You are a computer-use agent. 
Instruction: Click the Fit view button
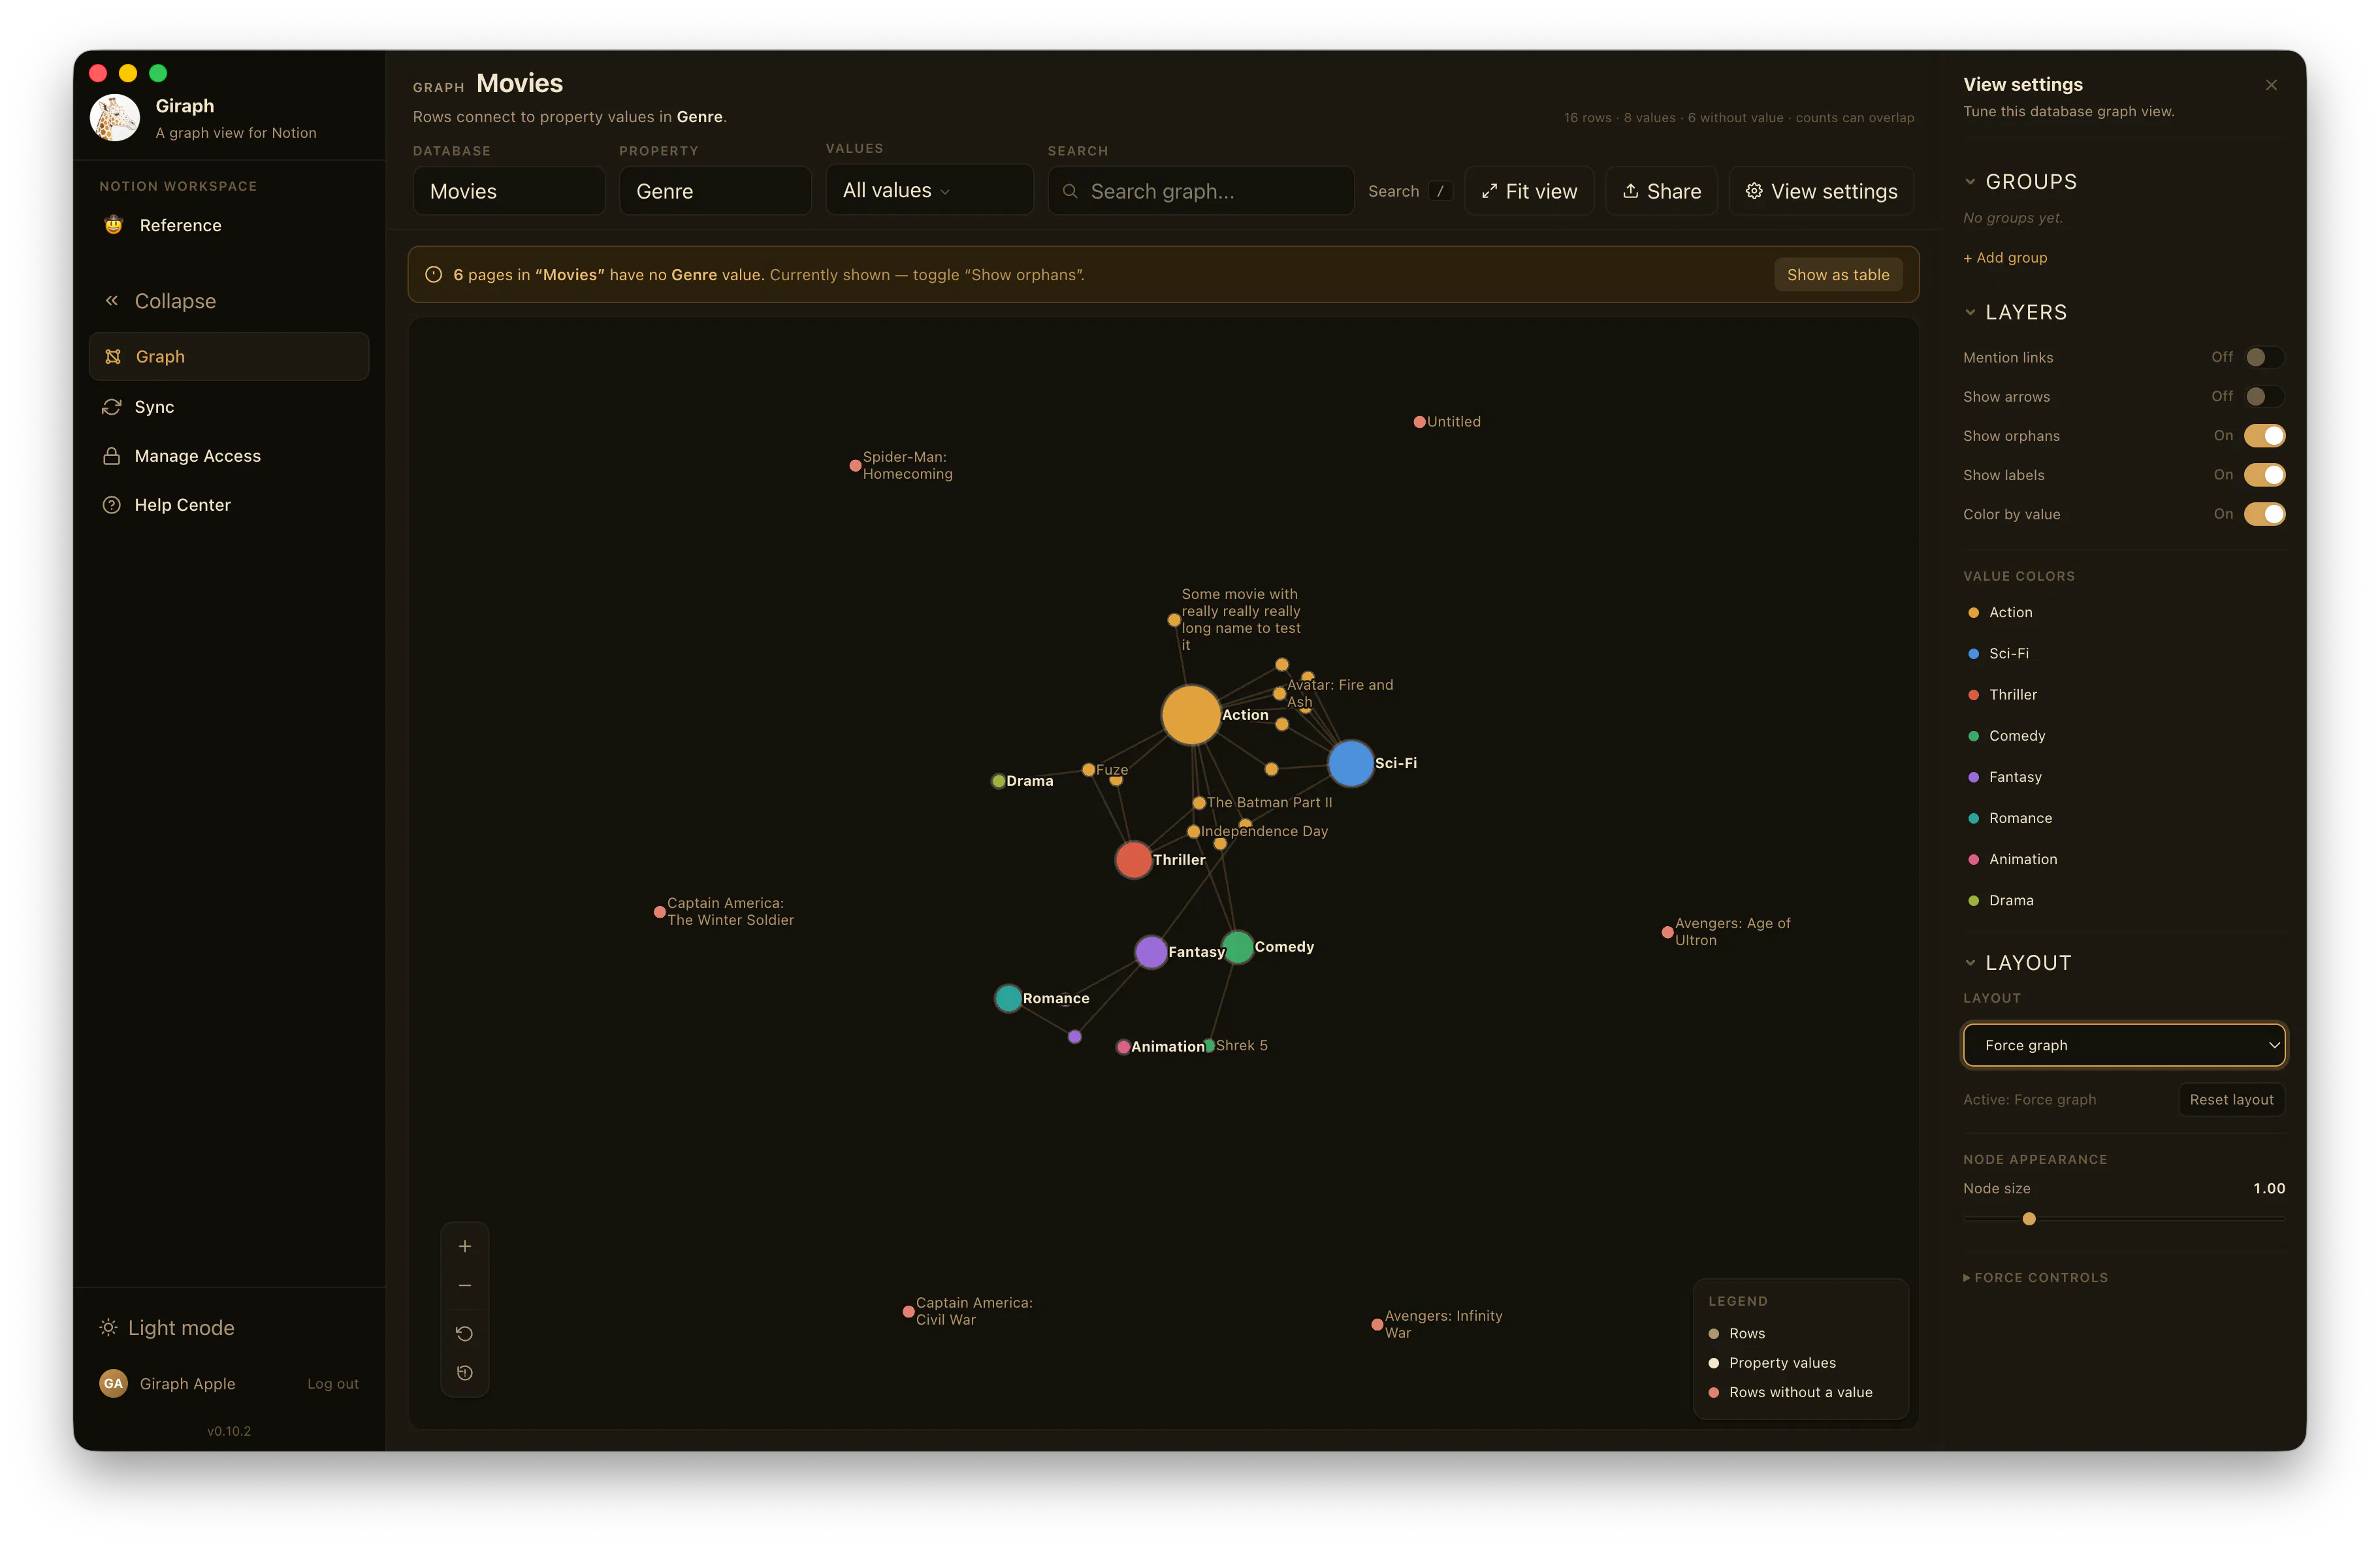[x=1529, y=191]
